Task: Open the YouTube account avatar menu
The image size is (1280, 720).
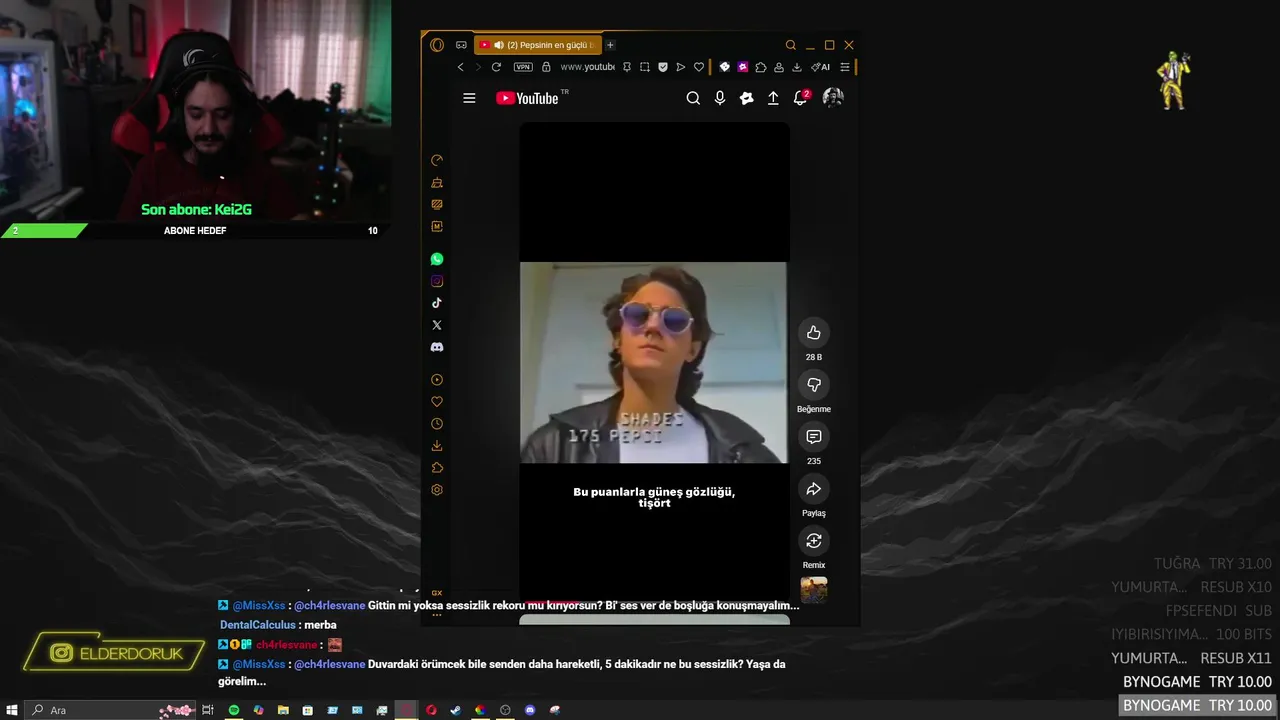Action: click(833, 97)
